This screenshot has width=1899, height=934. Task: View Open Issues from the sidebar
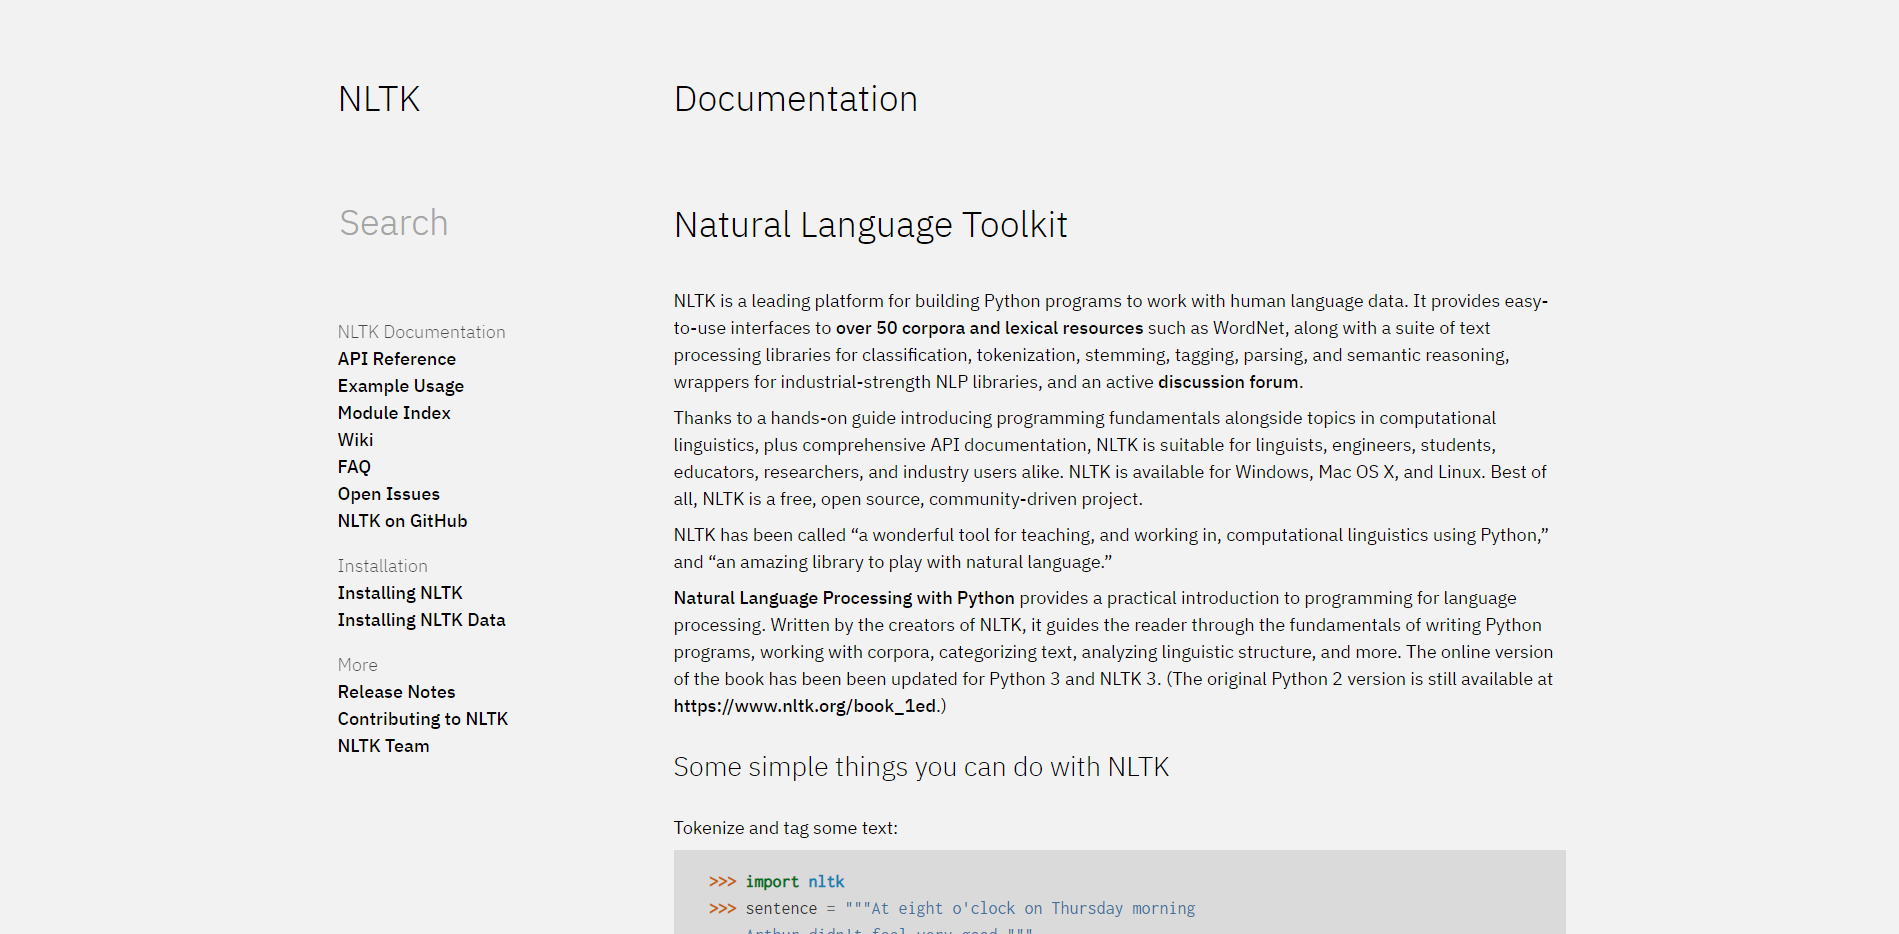coord(388,494)
